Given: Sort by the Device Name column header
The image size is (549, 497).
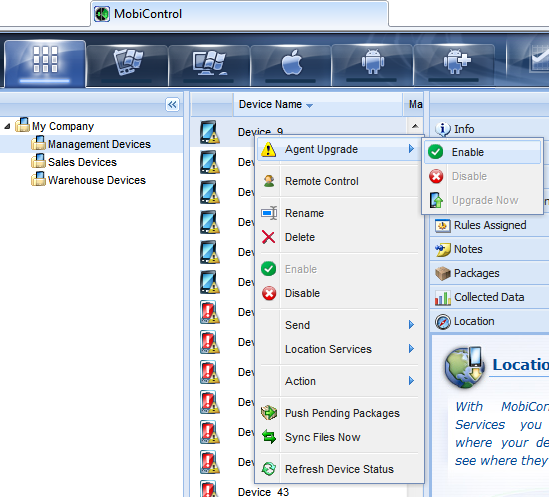Looking at the screenshot, I should click(x=318, y=104).
